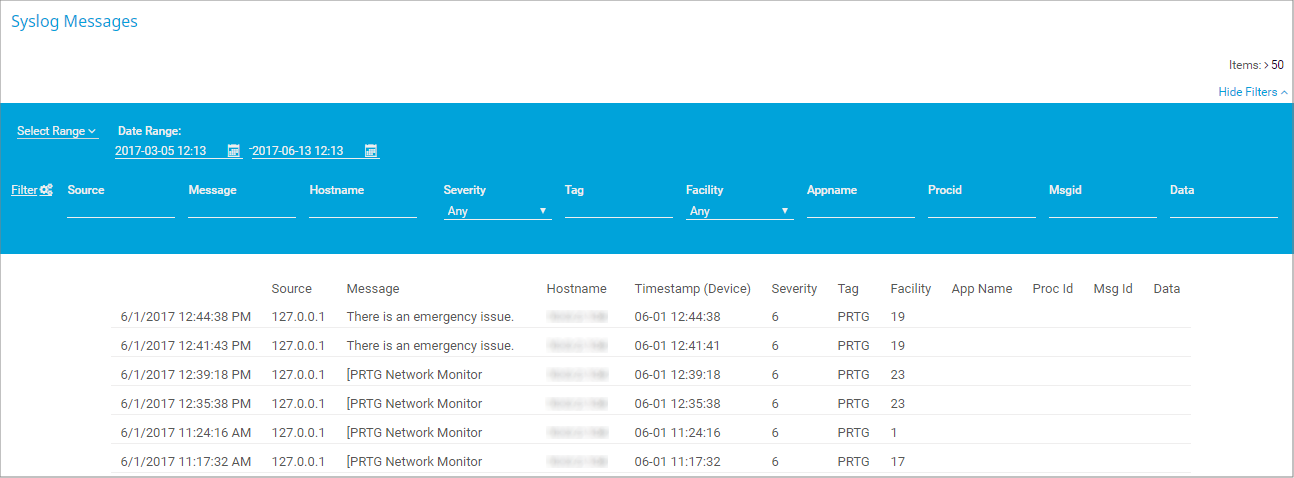Open the start date calendar picker icon
Screen dimensions: 1294x478
click(x=234, y=151)
